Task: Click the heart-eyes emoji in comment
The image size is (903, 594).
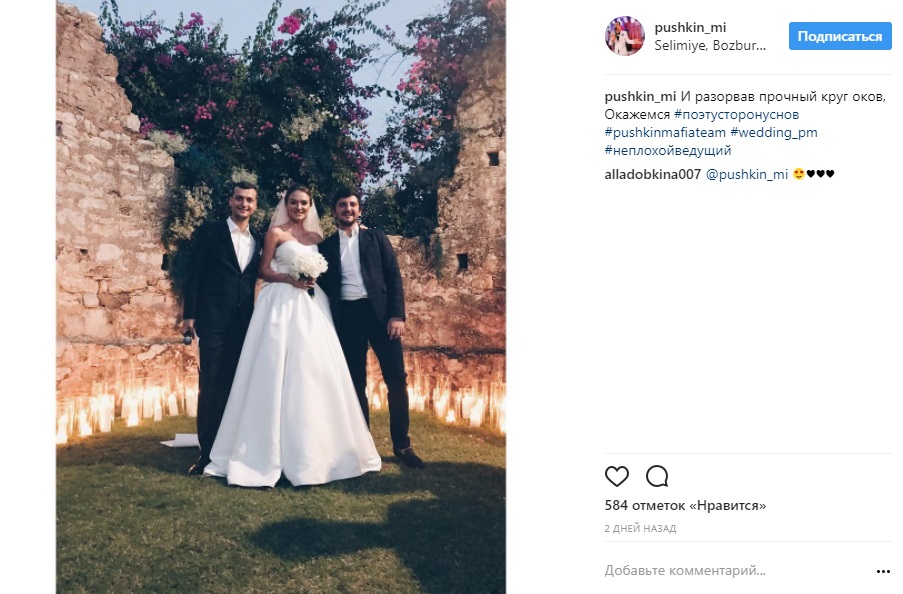Action: 798,174
